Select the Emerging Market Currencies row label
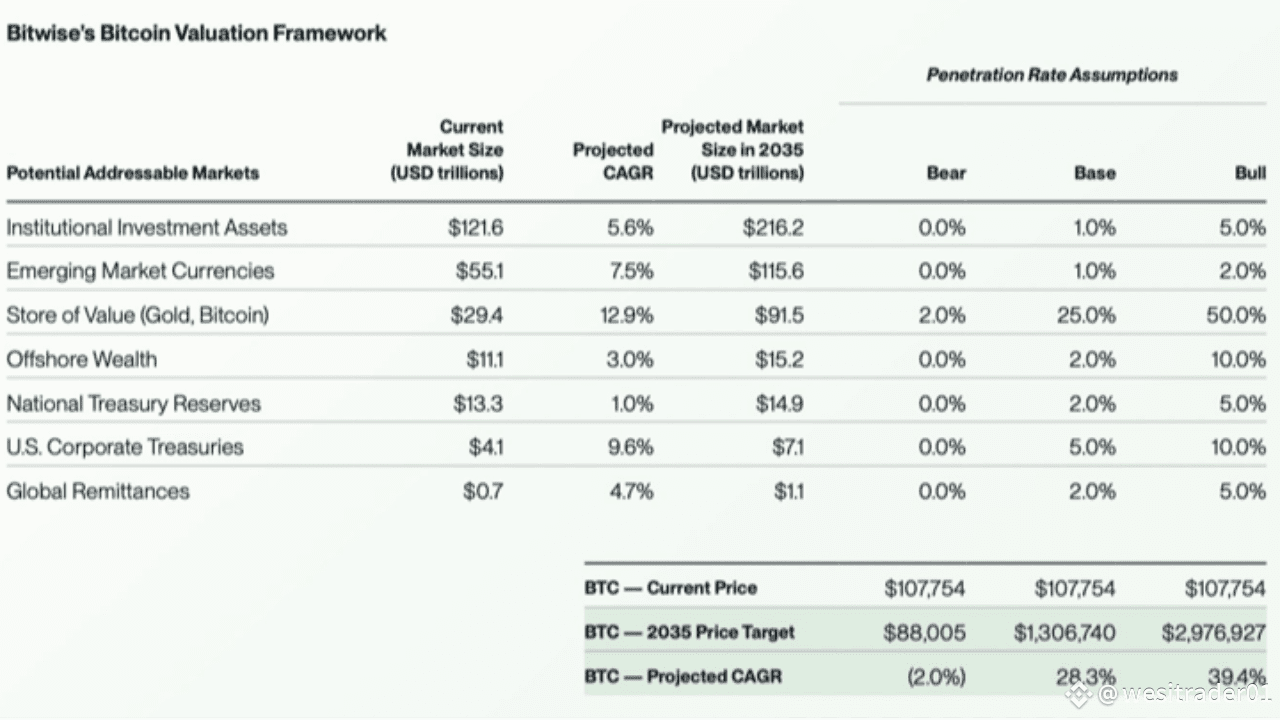 [140, 271]
